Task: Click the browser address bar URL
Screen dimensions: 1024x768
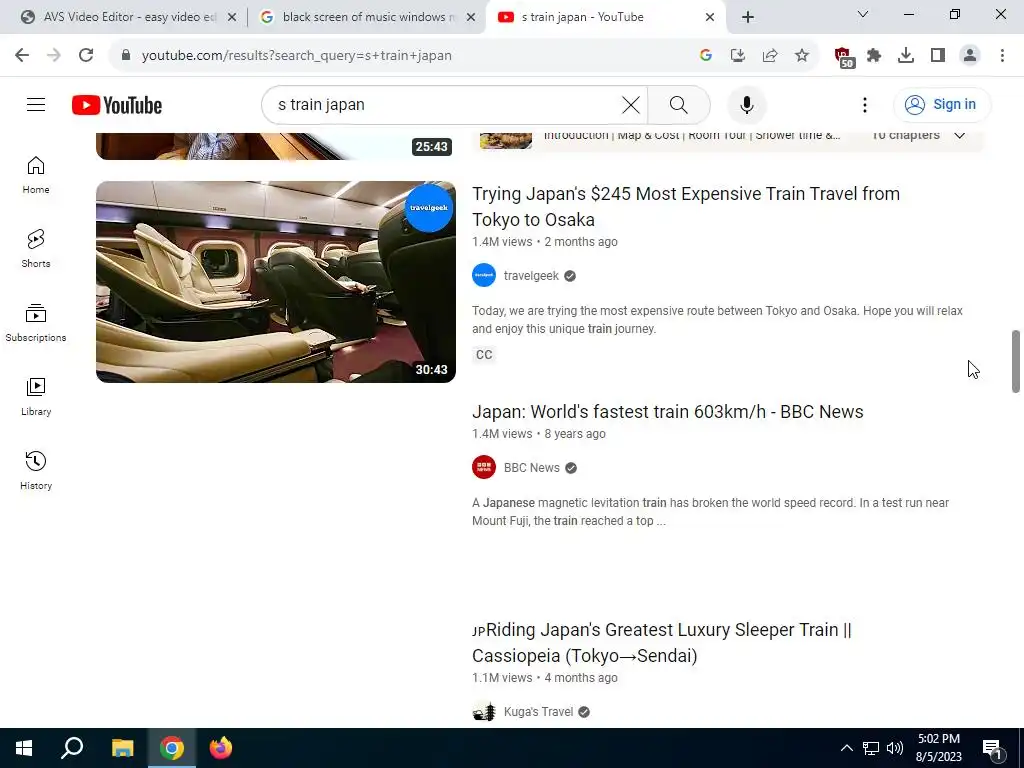Action: click(296, 56)
